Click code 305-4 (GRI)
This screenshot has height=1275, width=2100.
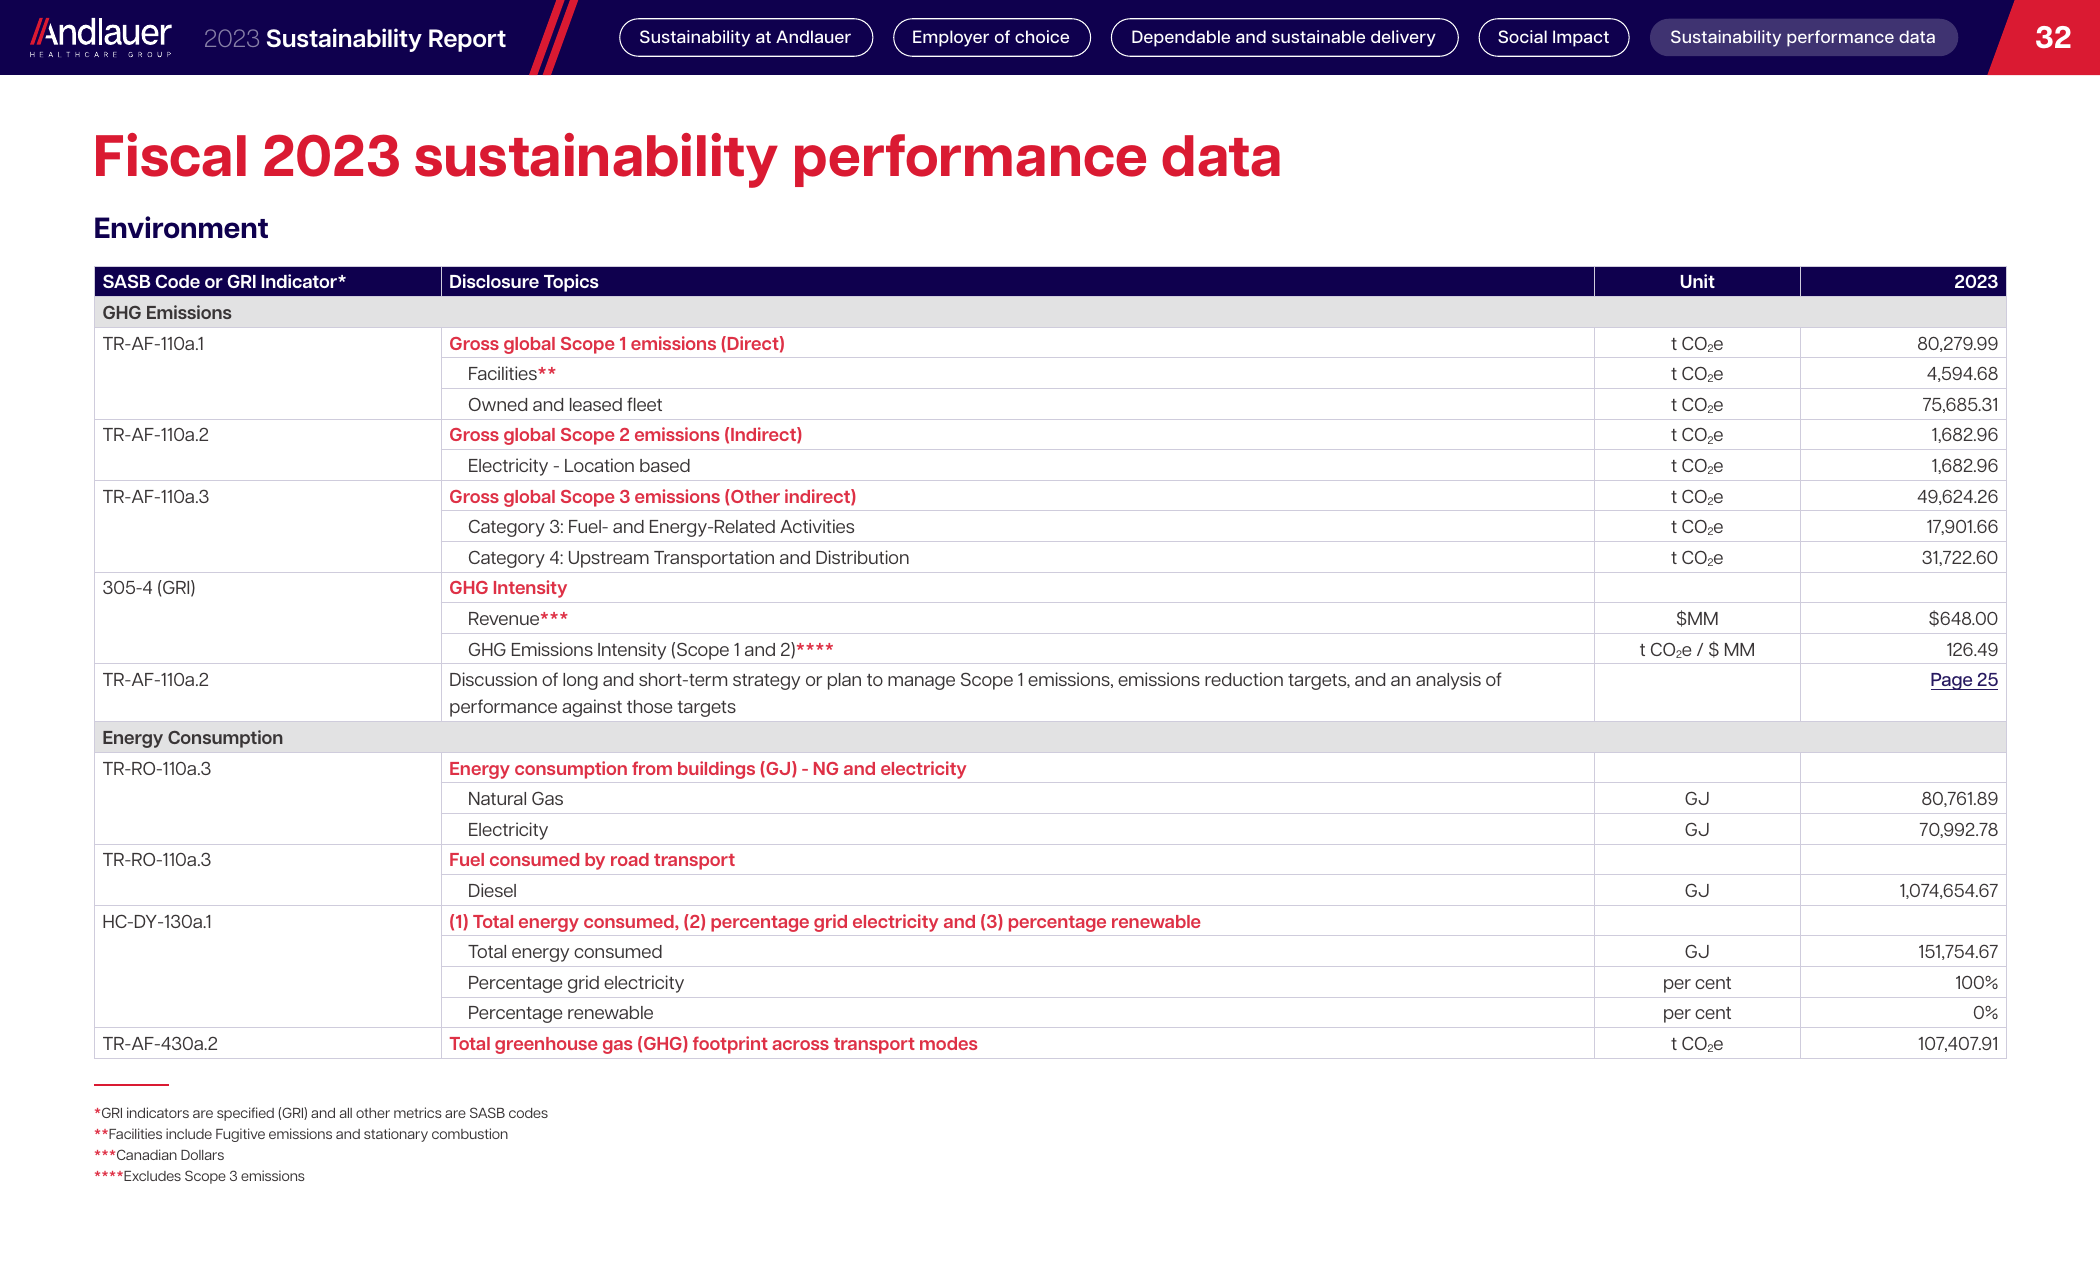[149, 588]
